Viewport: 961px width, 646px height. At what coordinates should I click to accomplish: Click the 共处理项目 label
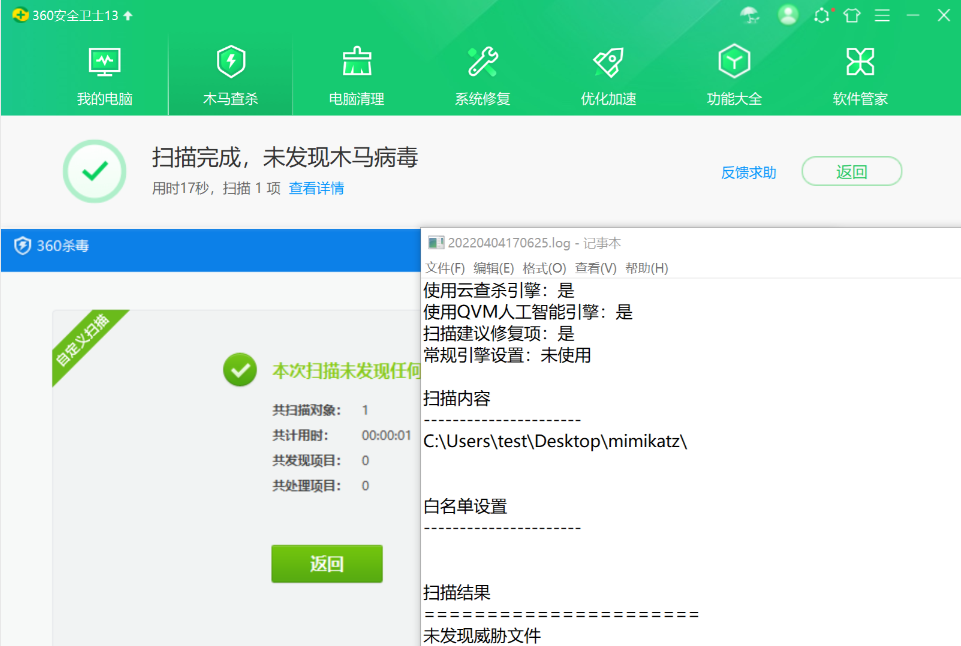click(x=306, y=485)
